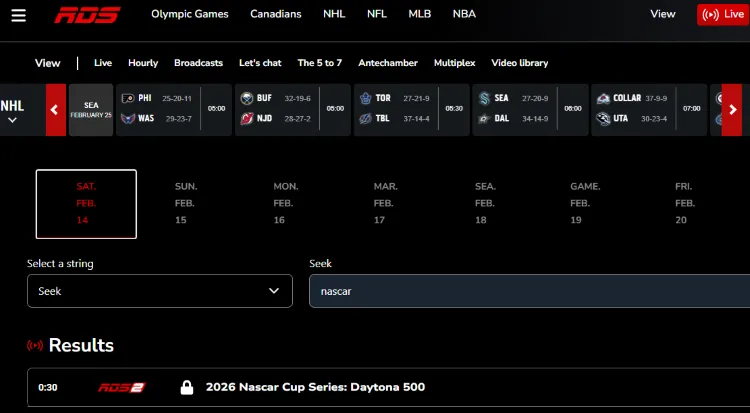Select the Olympic Games menu item

[190, 14]
